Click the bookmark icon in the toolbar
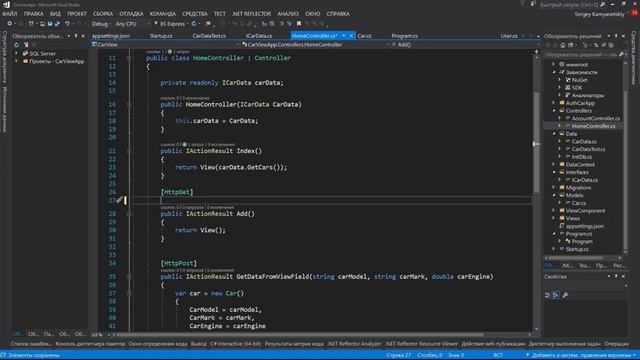This screenshot has height=360, width=640. click(299, 24)
